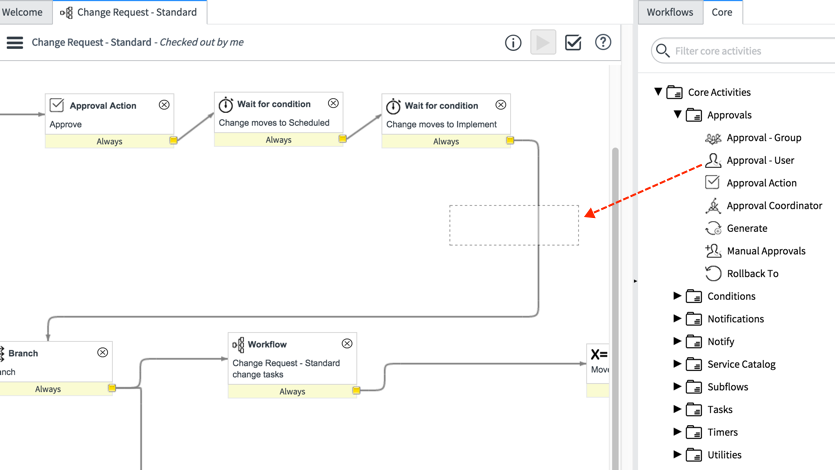Expand the Utilities folder
Image resolution: width=835 pixels, height=470 pixels.
(x=677, y=454)
